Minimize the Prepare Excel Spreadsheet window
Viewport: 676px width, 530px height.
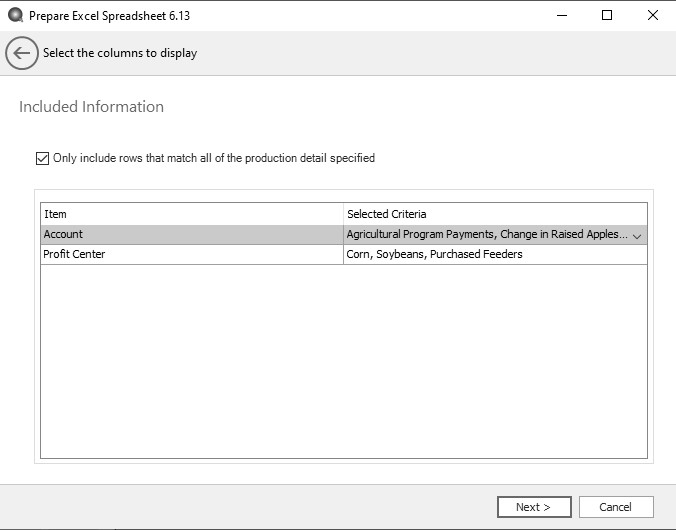click(560, 15)
